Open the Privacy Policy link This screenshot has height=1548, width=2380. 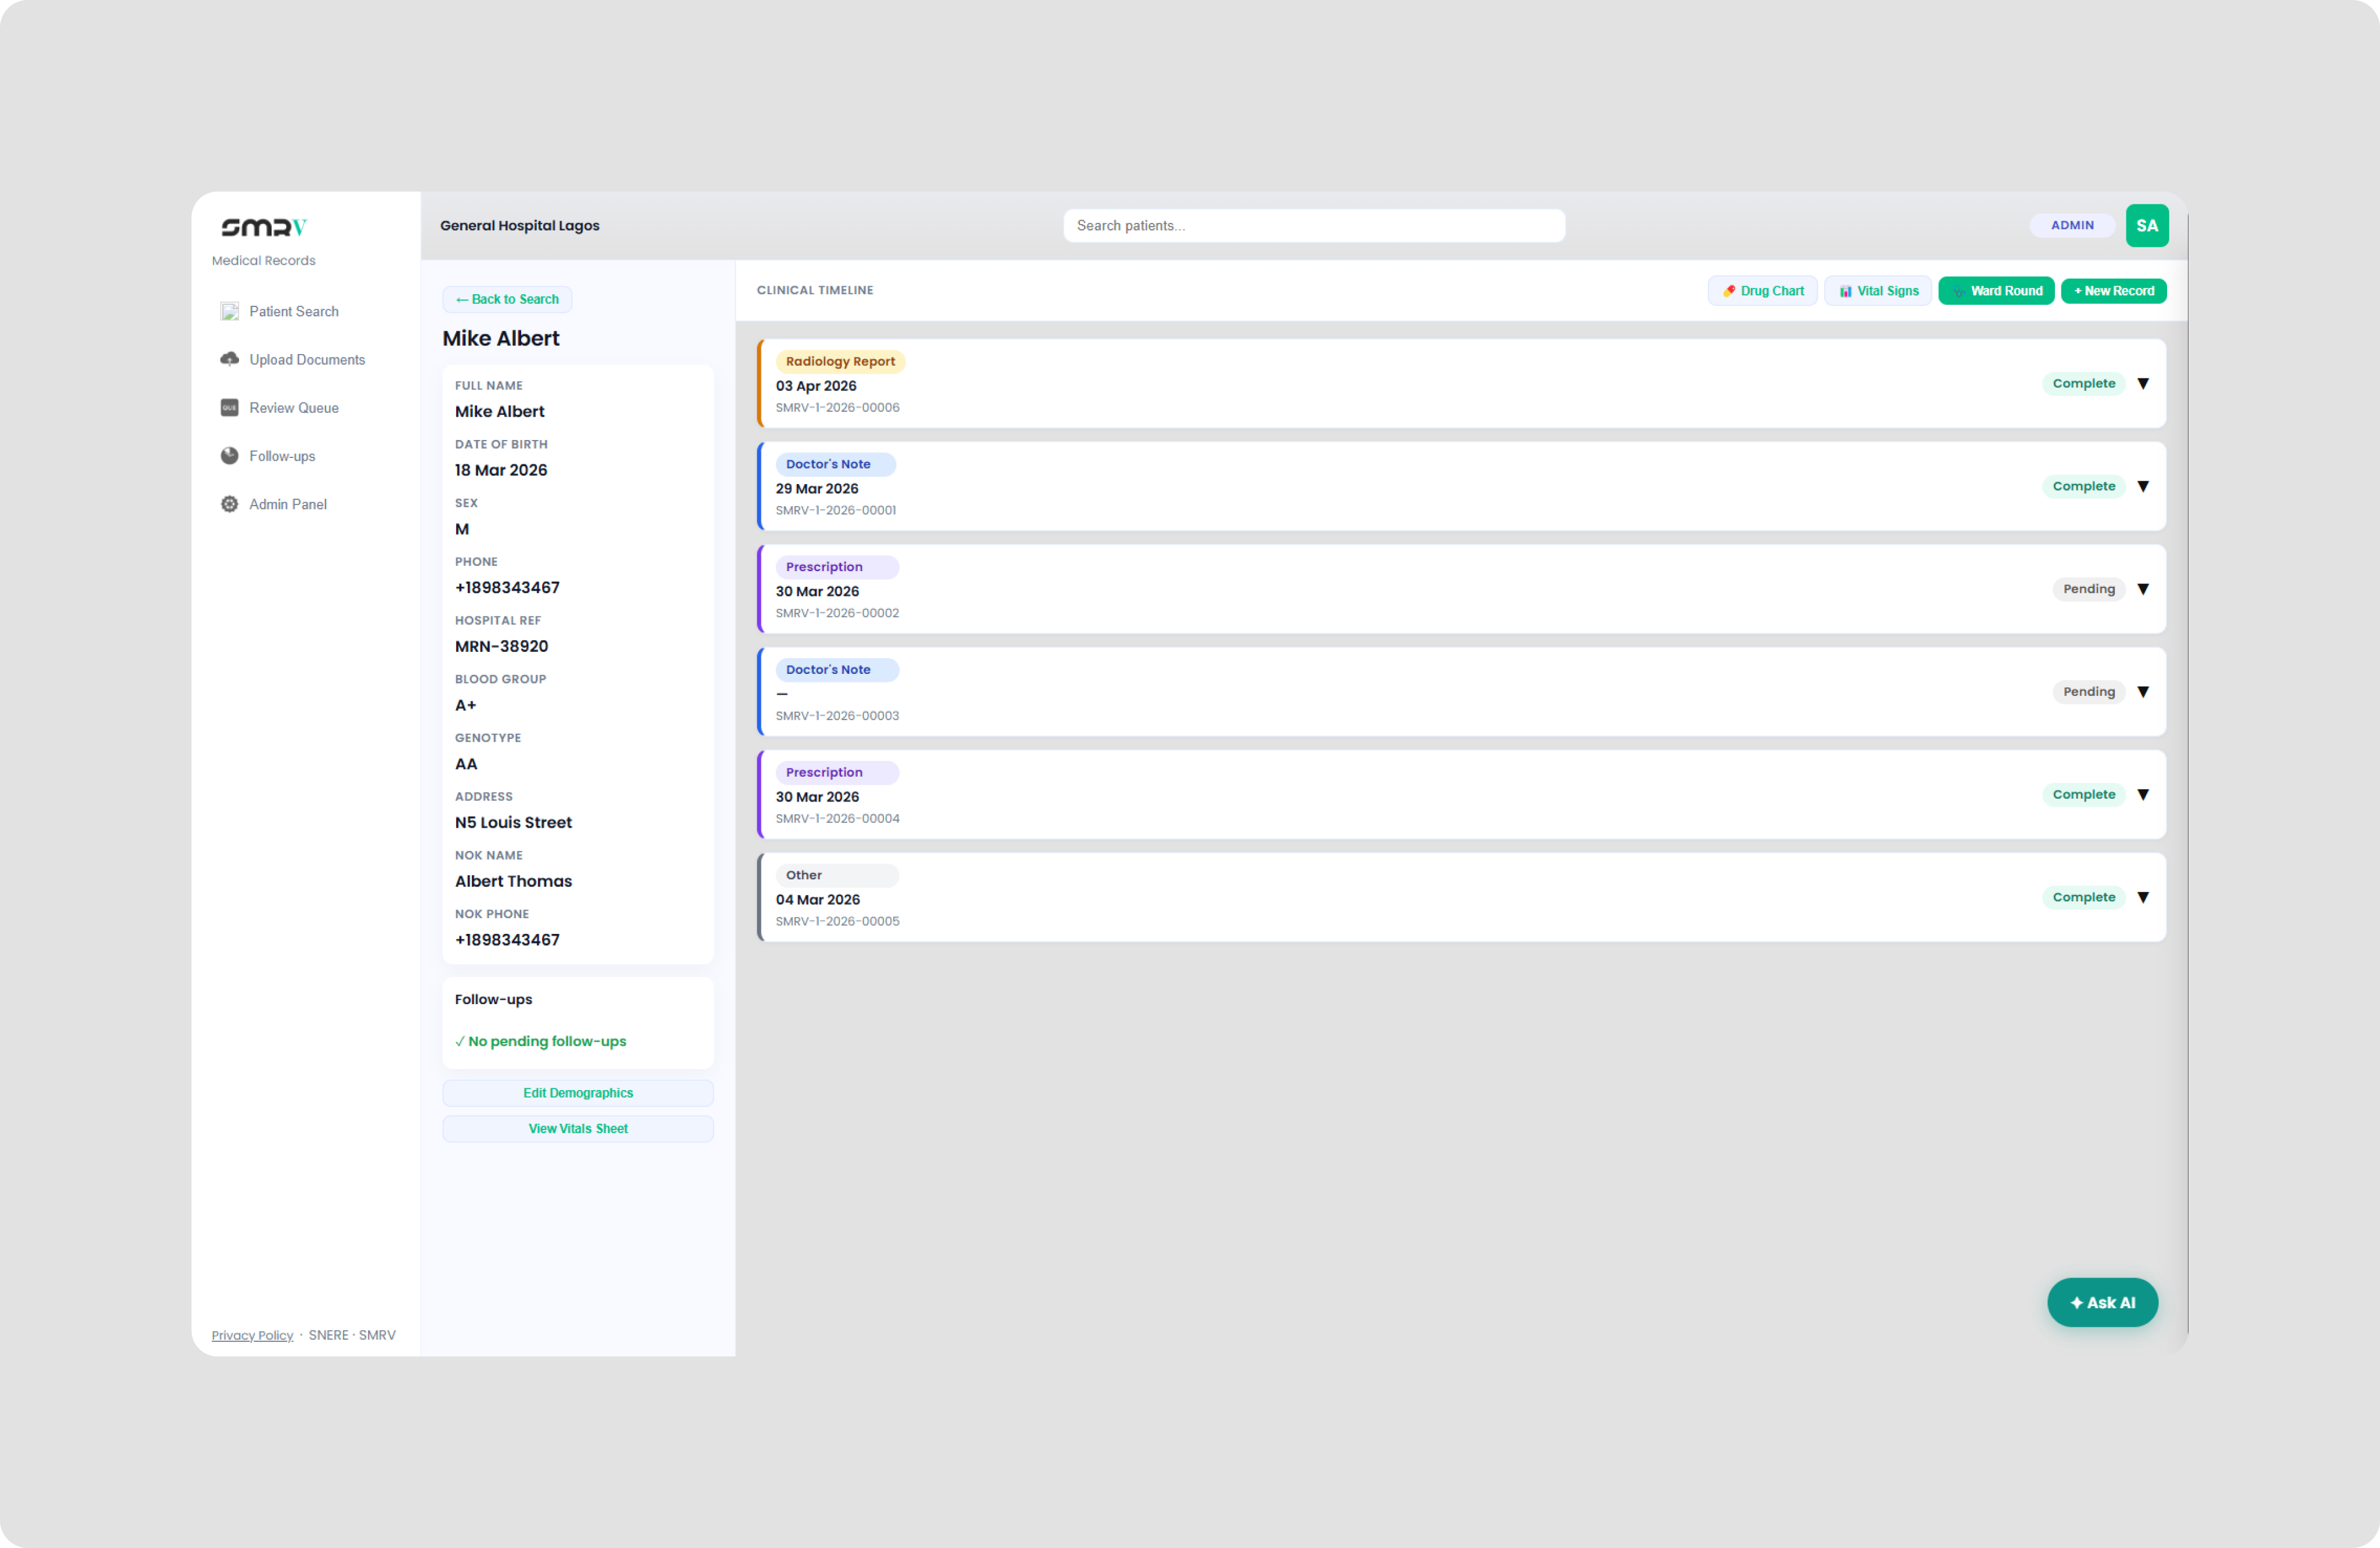pos(252,1335)
